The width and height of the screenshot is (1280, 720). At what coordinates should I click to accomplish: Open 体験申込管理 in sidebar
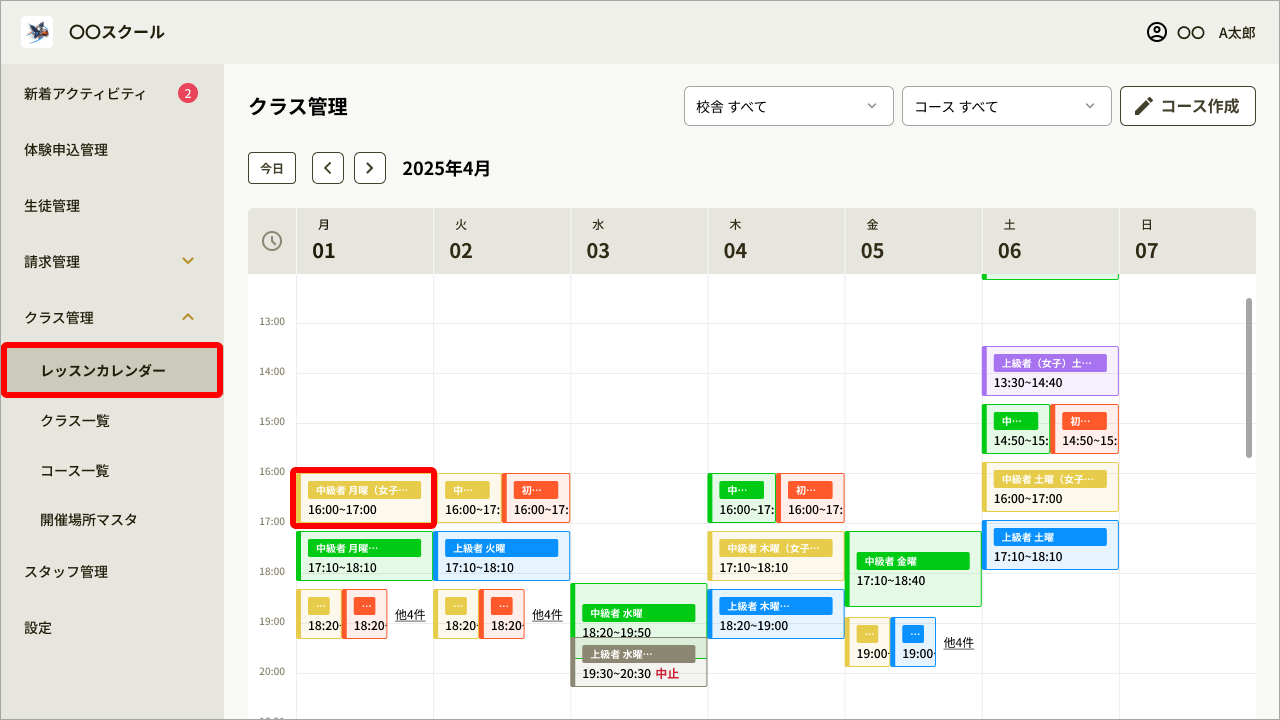(x=66, y=150)
